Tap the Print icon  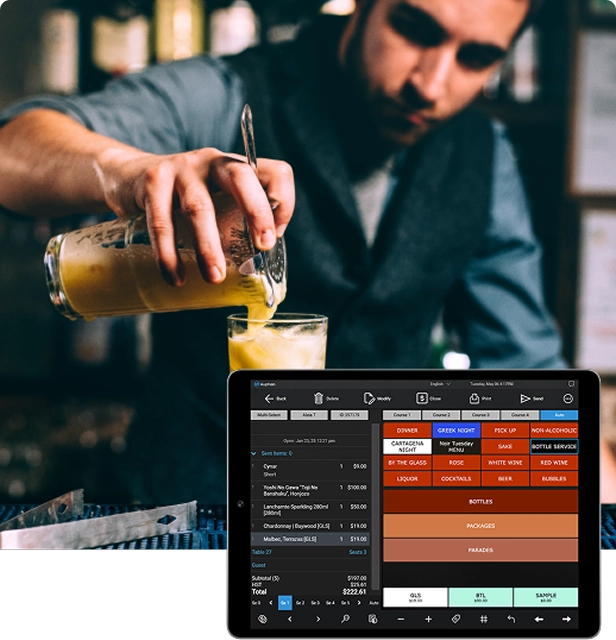[473, 398]
